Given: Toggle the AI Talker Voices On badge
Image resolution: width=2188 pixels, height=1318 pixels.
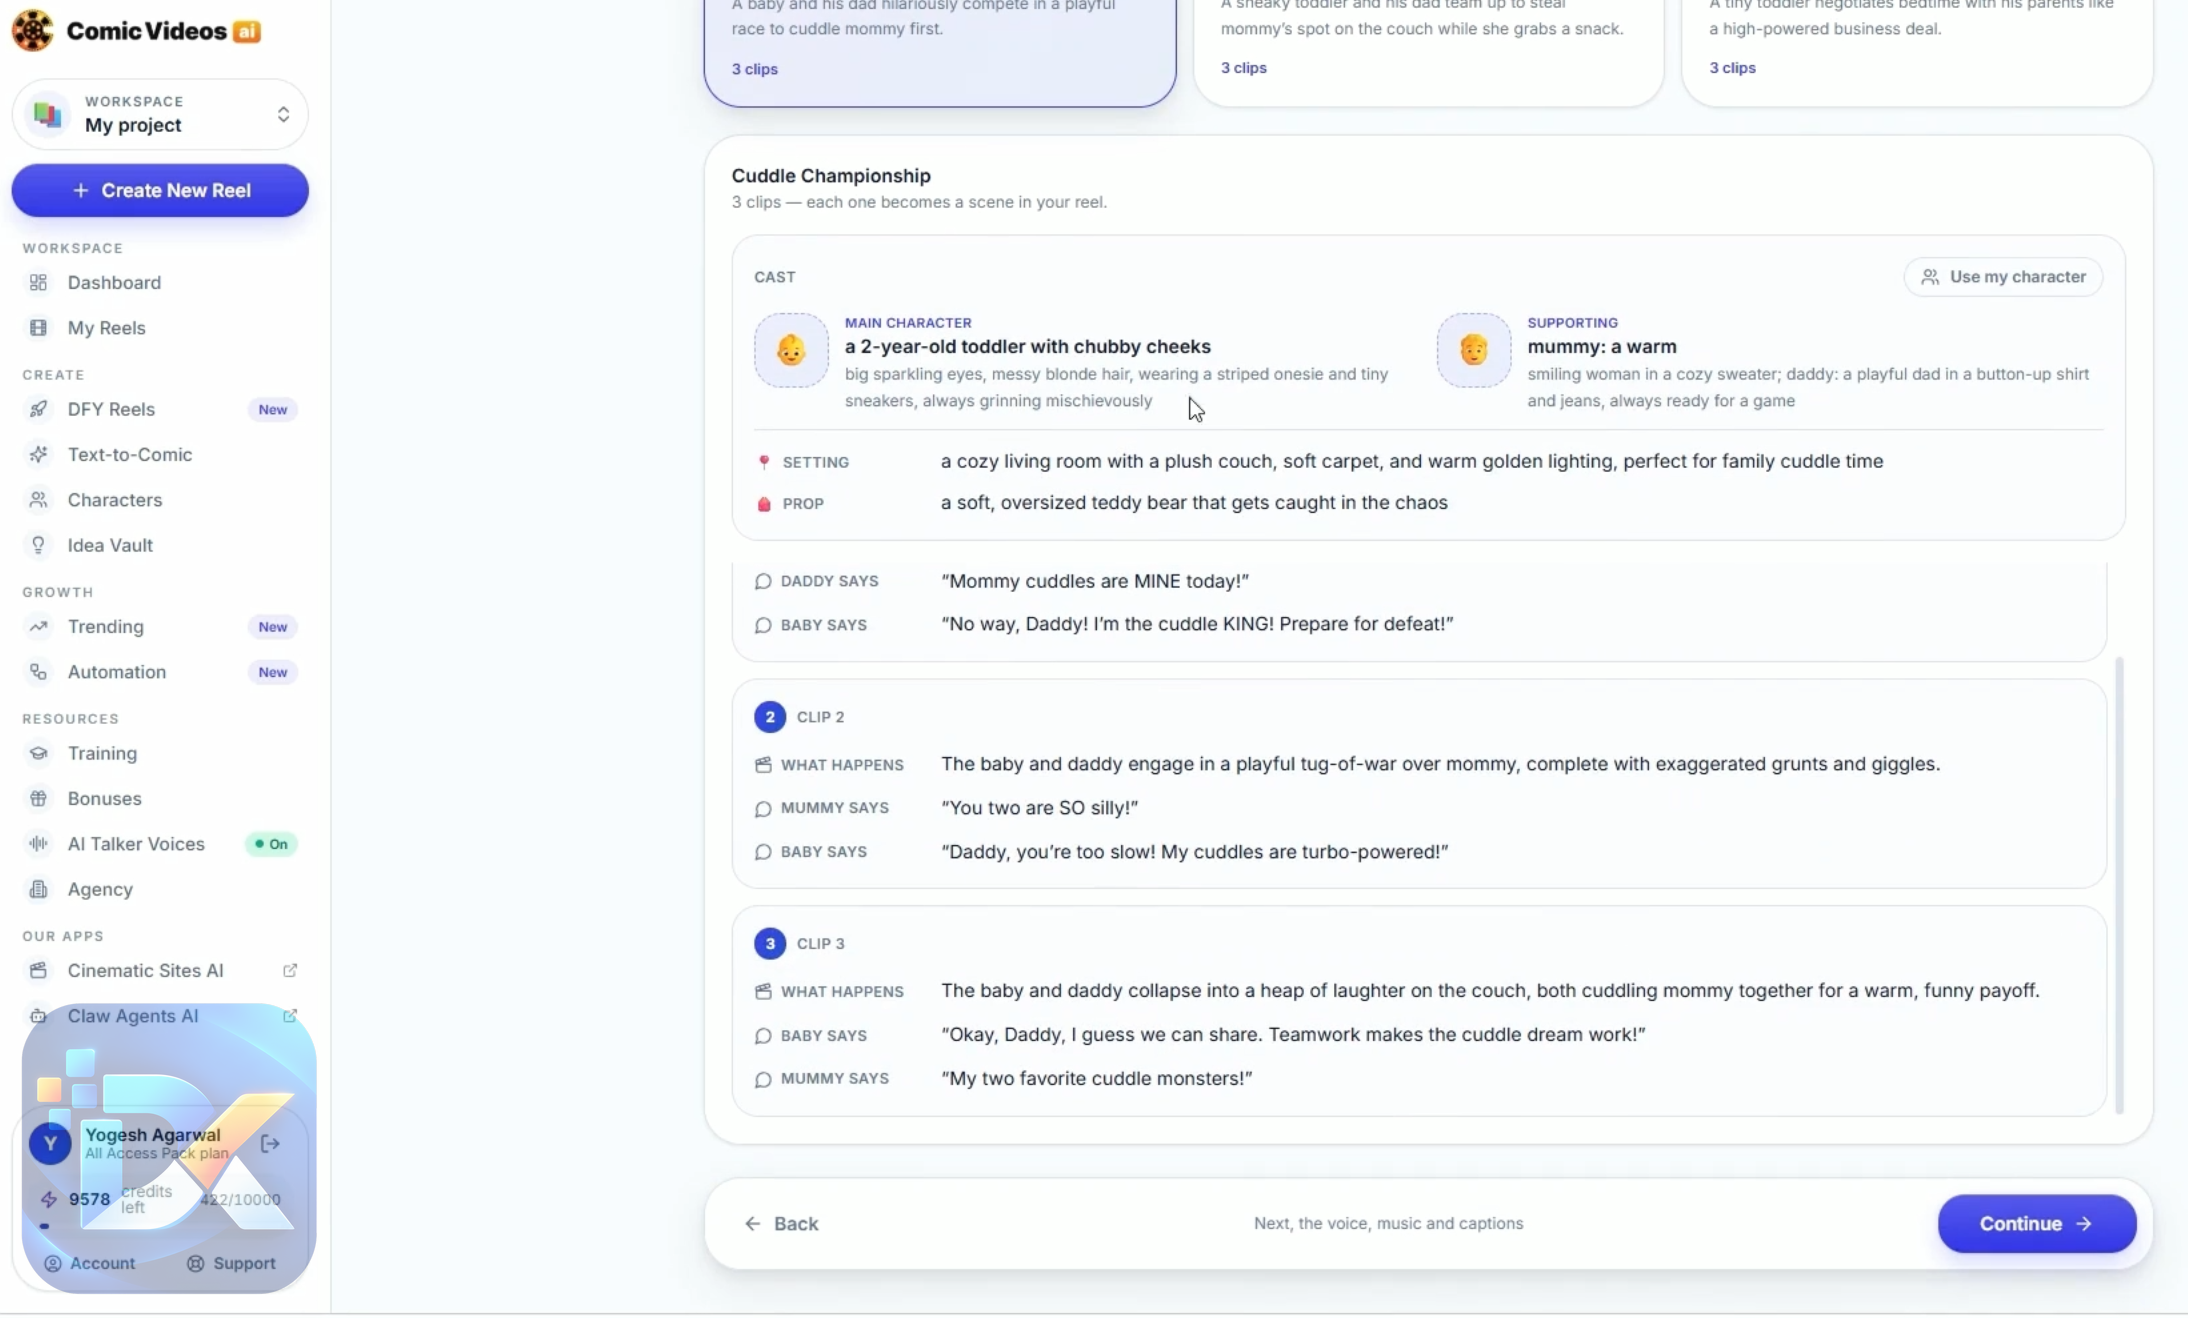Looking at the screenshot, I should click(271, 844).
